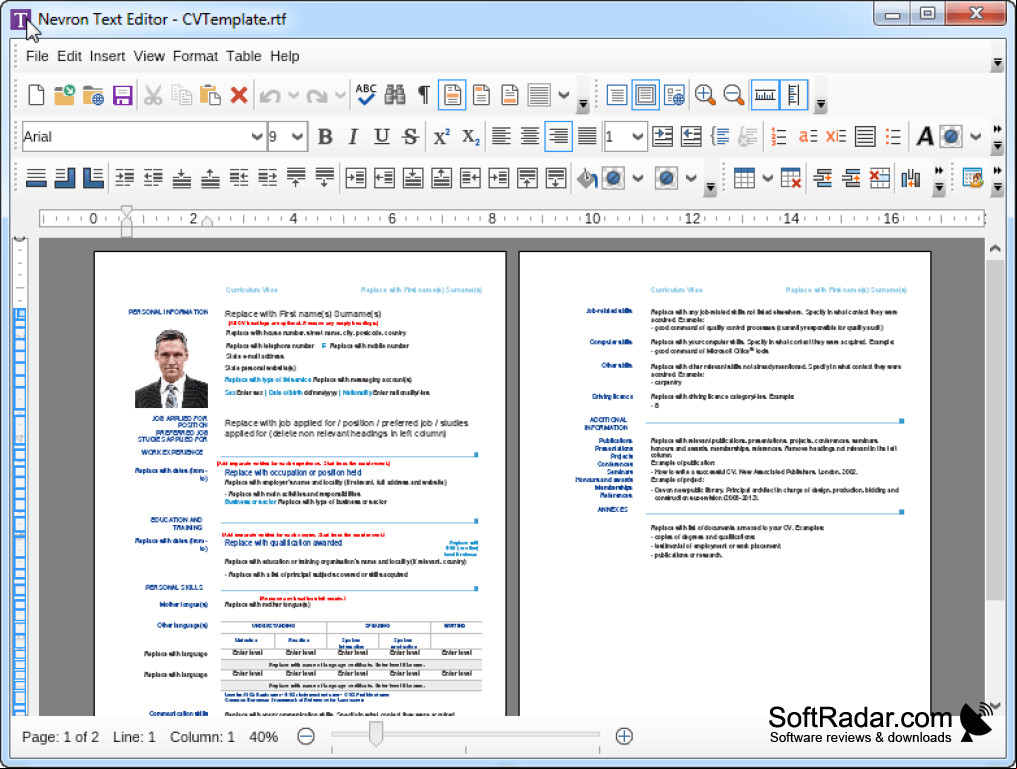1017x769 pixels.
Task: Align text to the left
Action: 501,136
